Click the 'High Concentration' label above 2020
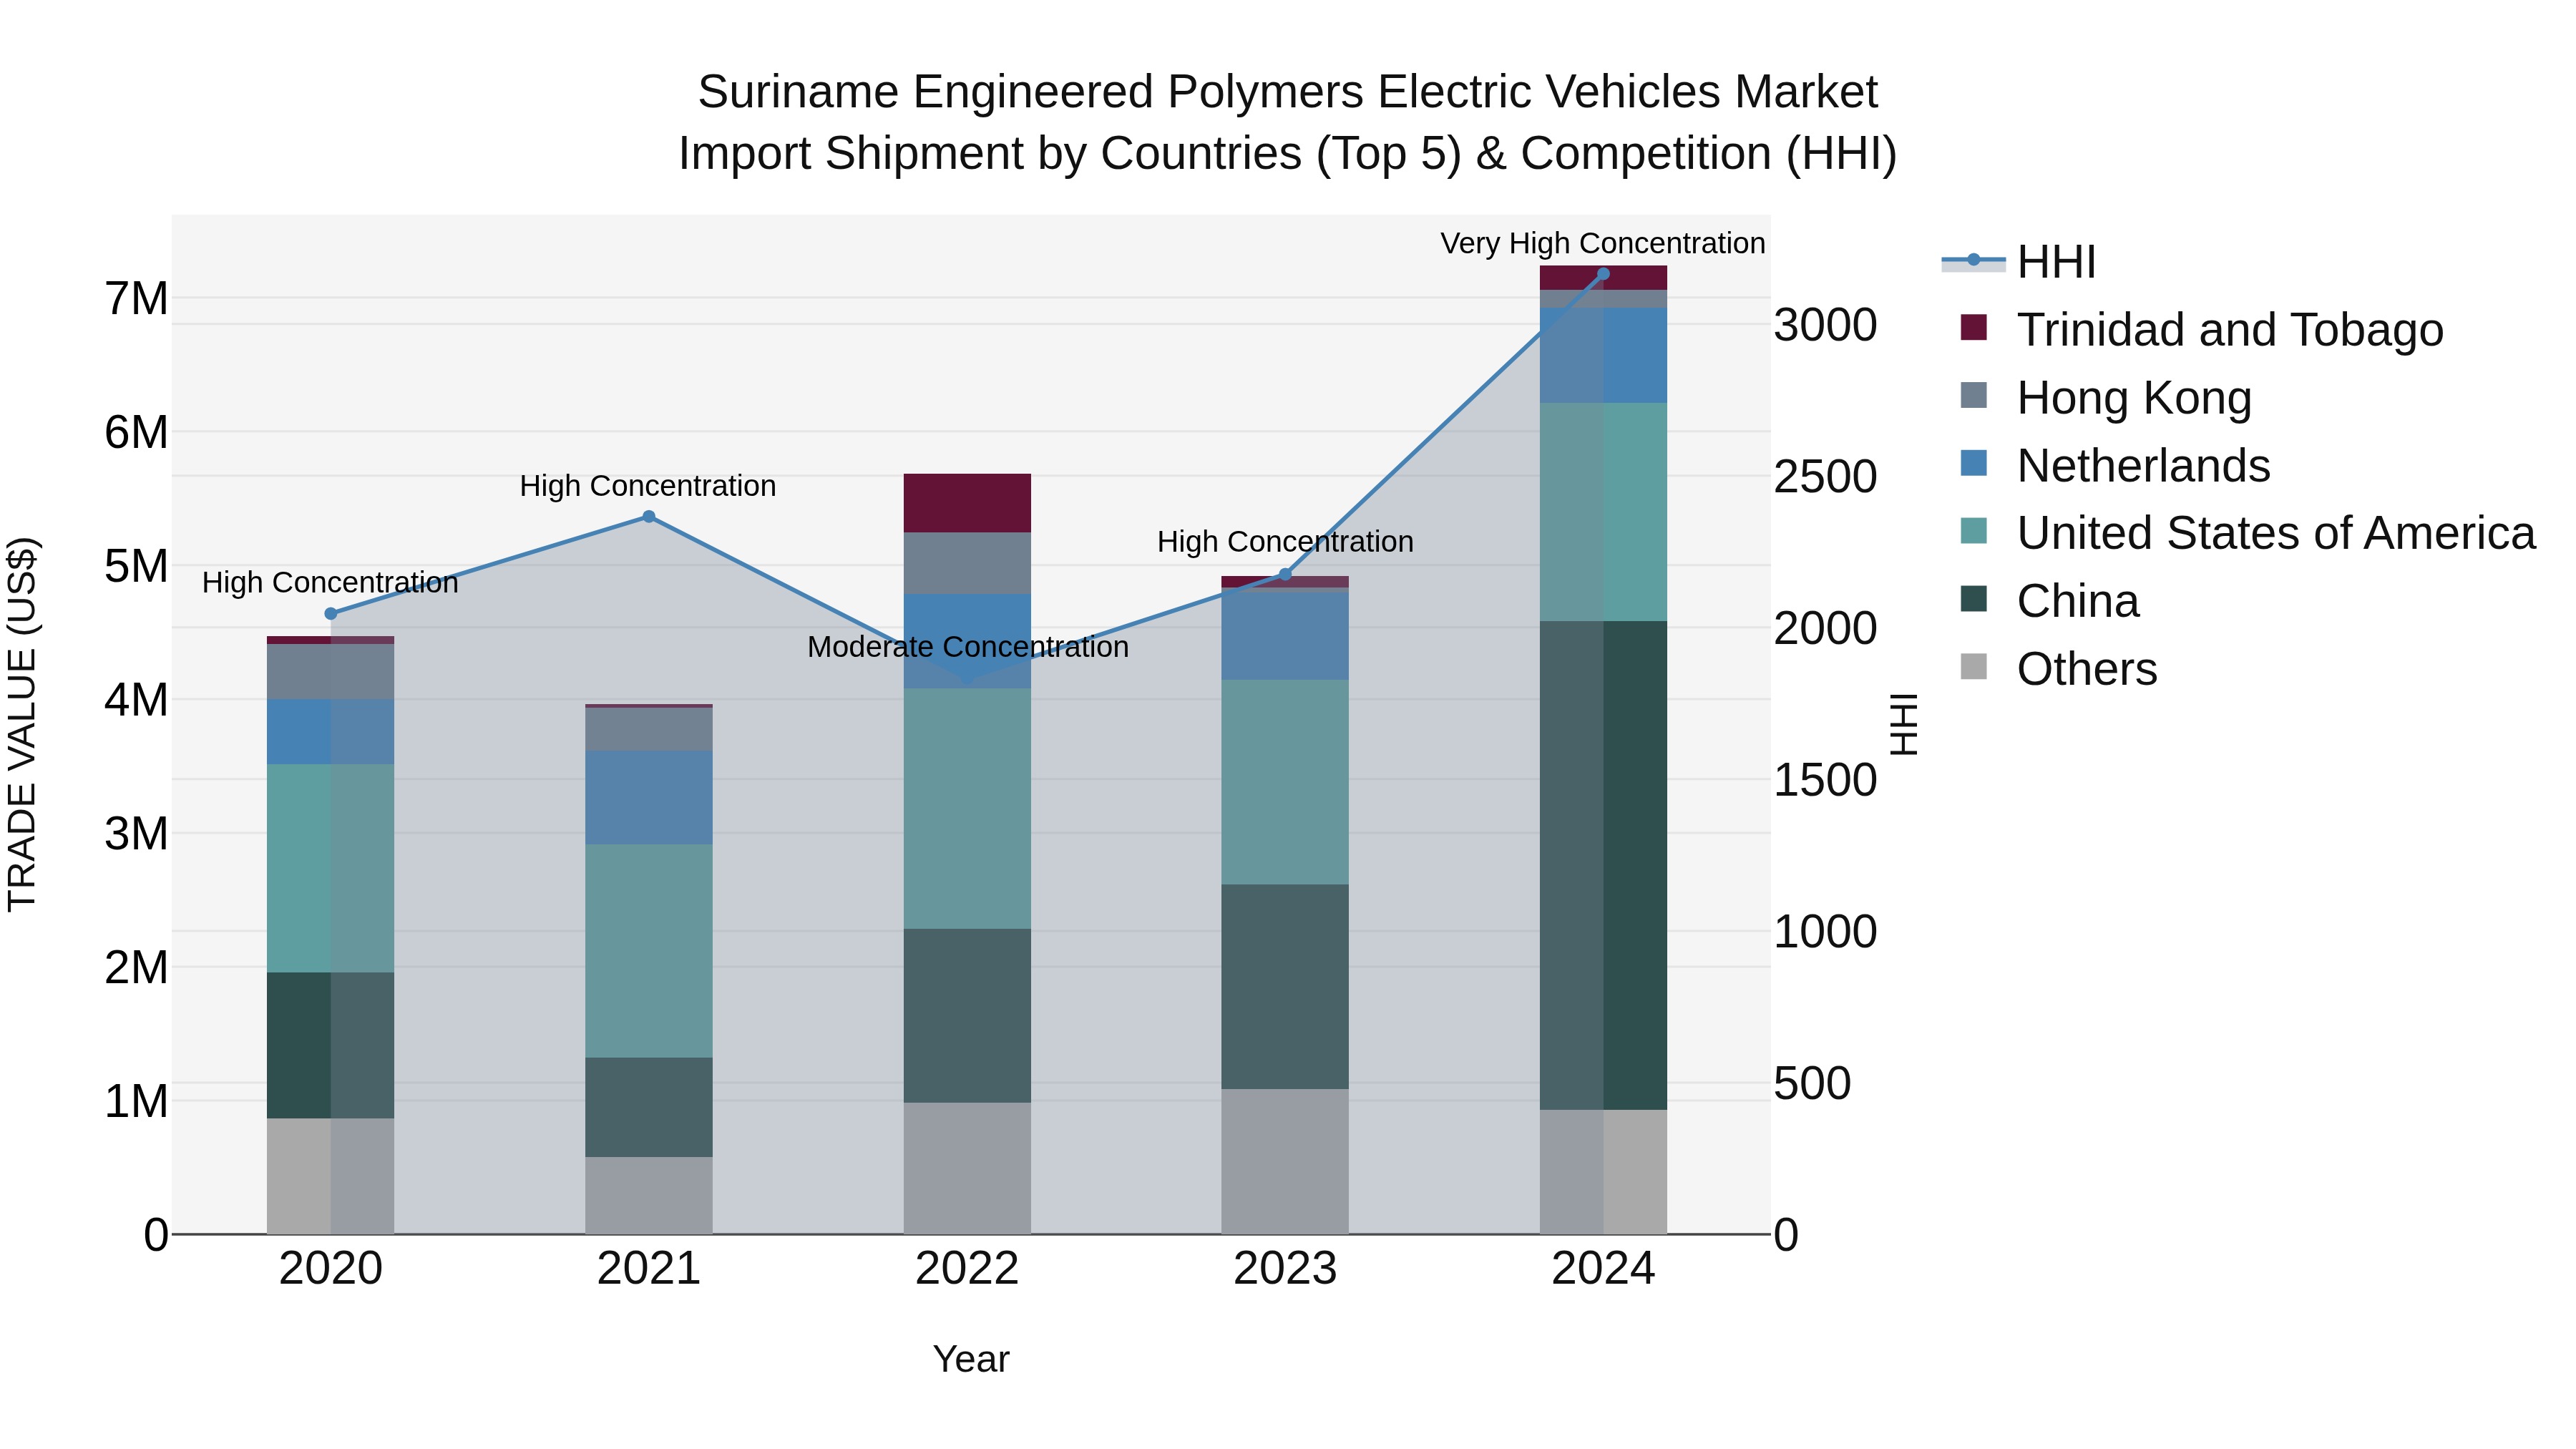The image size is (2576, 1449). pyautogui.click(x=330, y=583)
